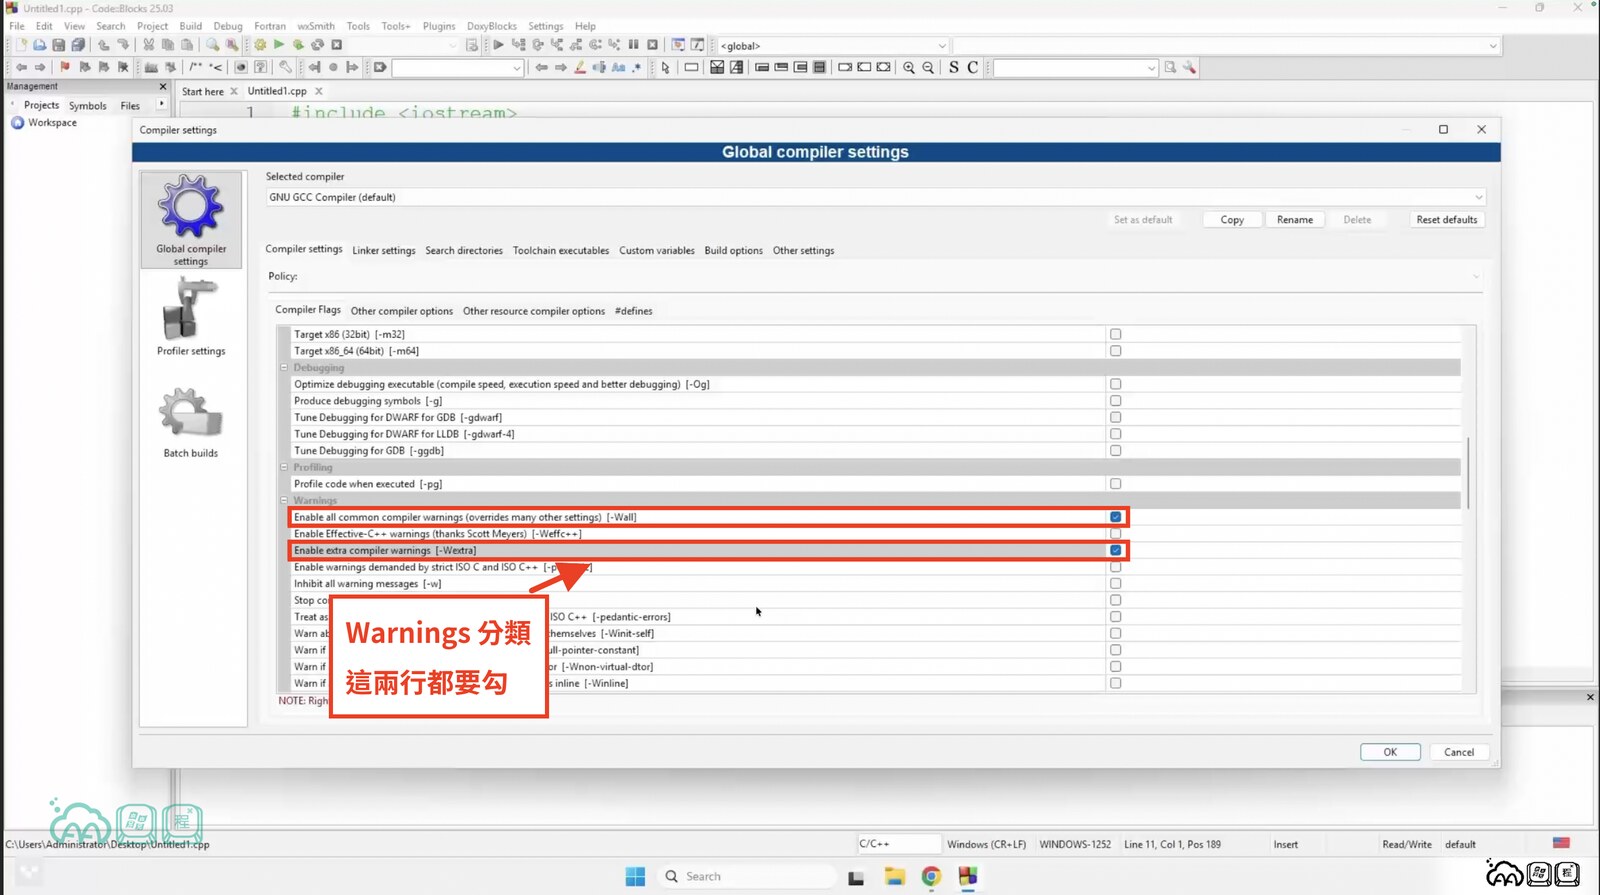Open Batch builds from sidebar
This screenshot has width=1600, height=895.
click(x=191, y=422)
